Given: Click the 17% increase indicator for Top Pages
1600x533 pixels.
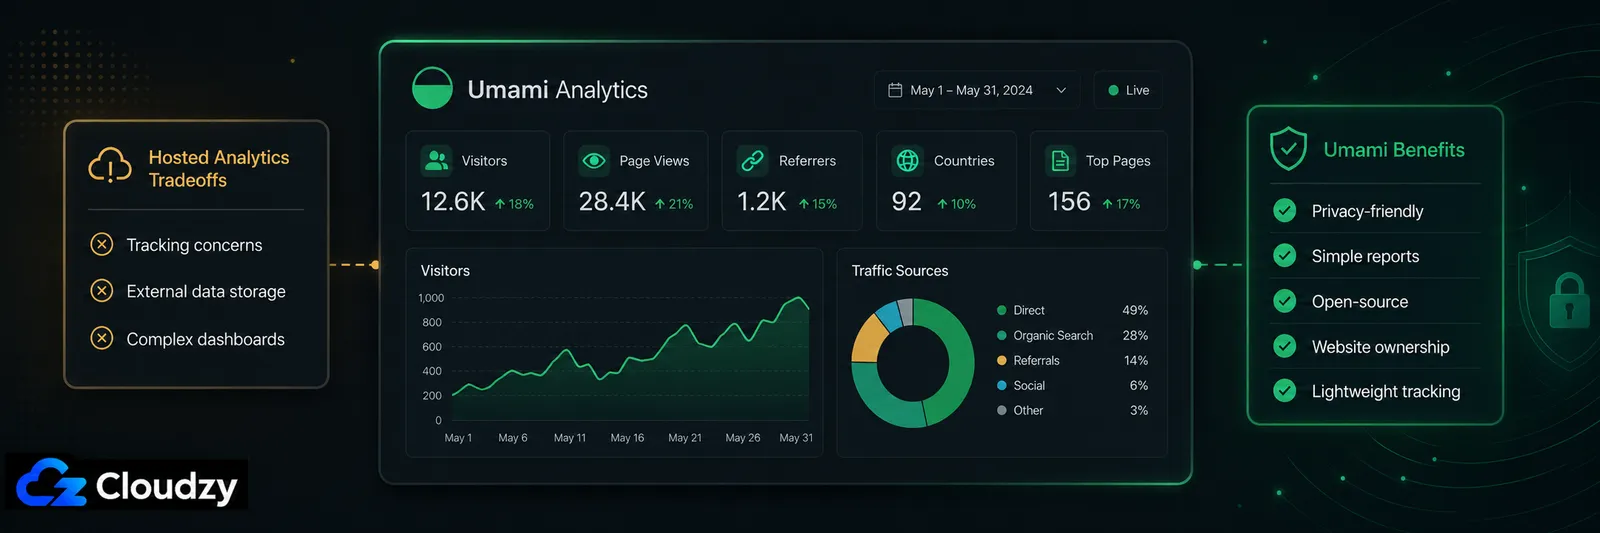Looking at the screenshot, I should [1121, 204].
